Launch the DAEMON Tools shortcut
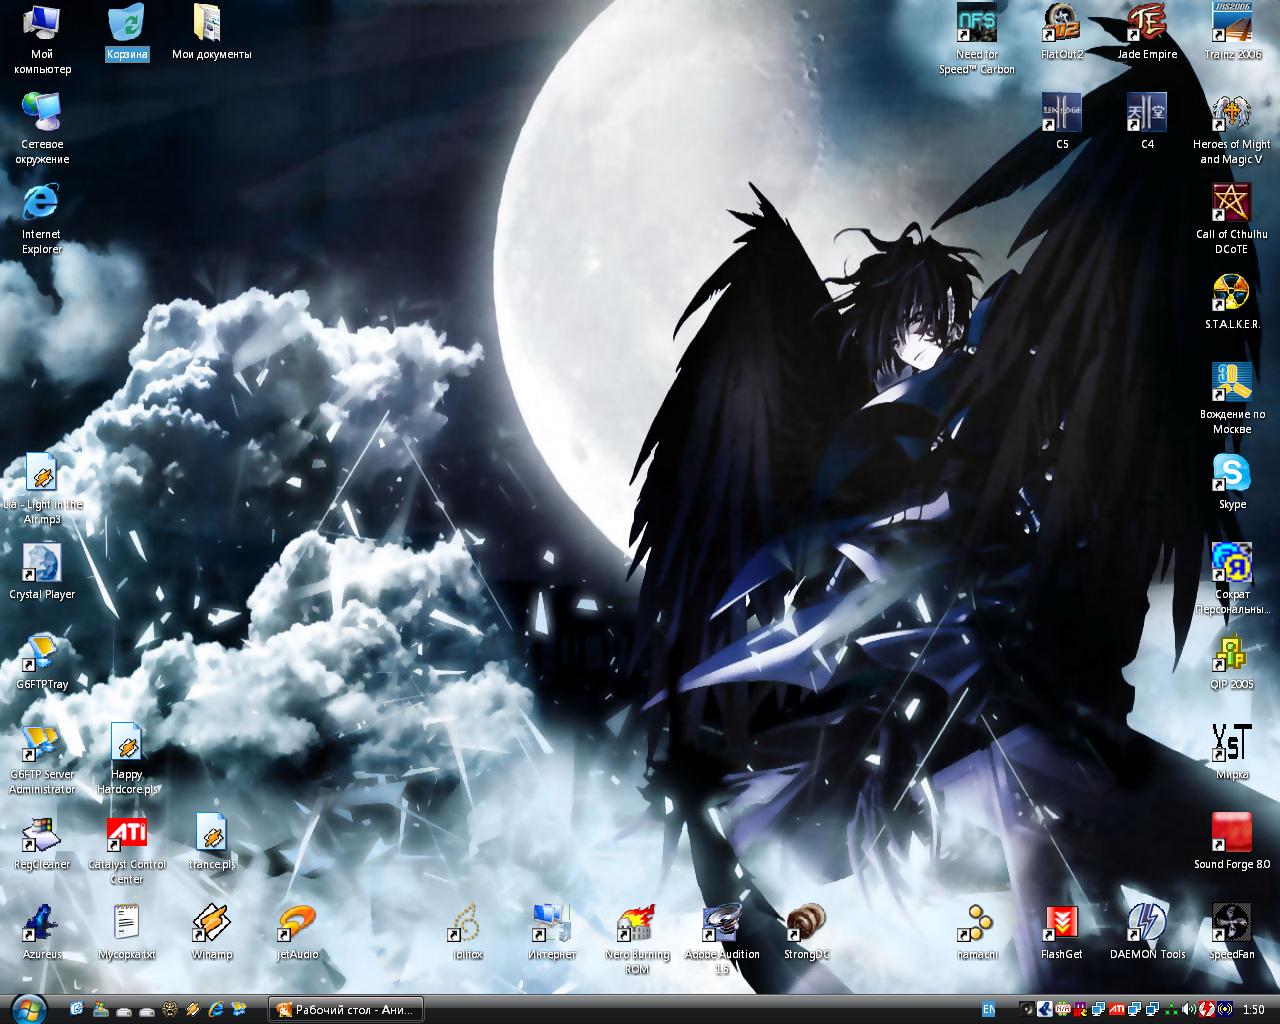The image size is (1280, 1024). [1147, 933]
